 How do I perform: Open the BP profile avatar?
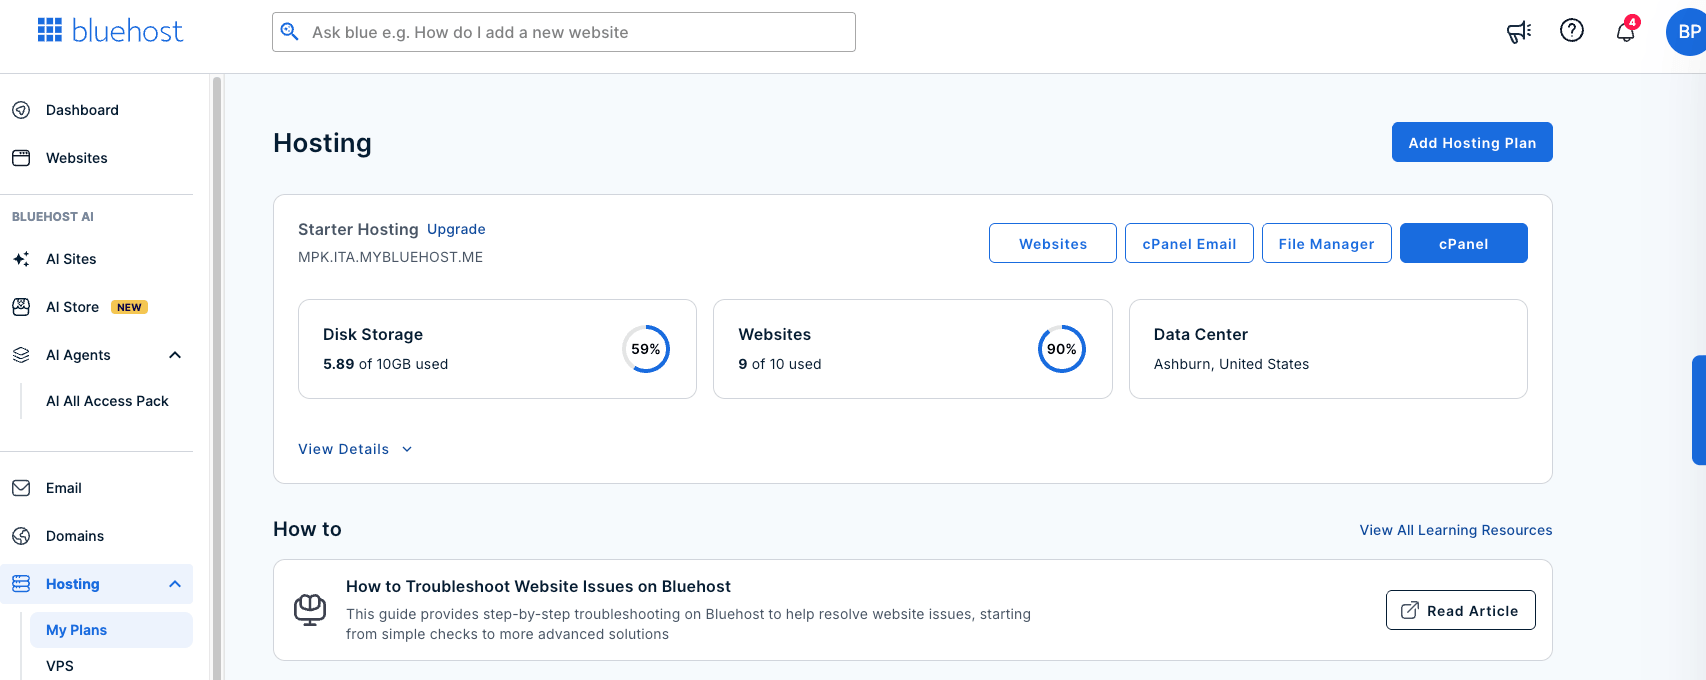click(x=1687, y=32)
